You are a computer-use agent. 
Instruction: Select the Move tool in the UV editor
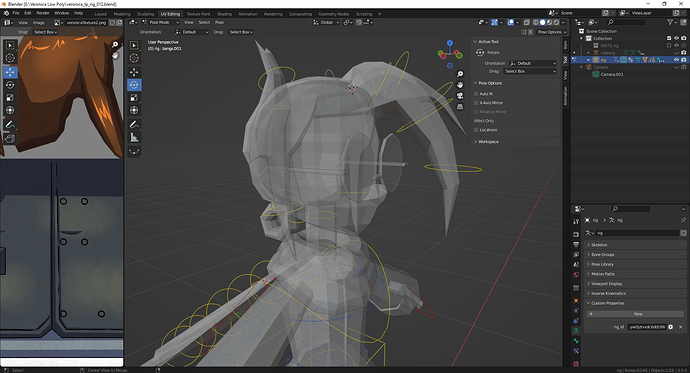10,72
